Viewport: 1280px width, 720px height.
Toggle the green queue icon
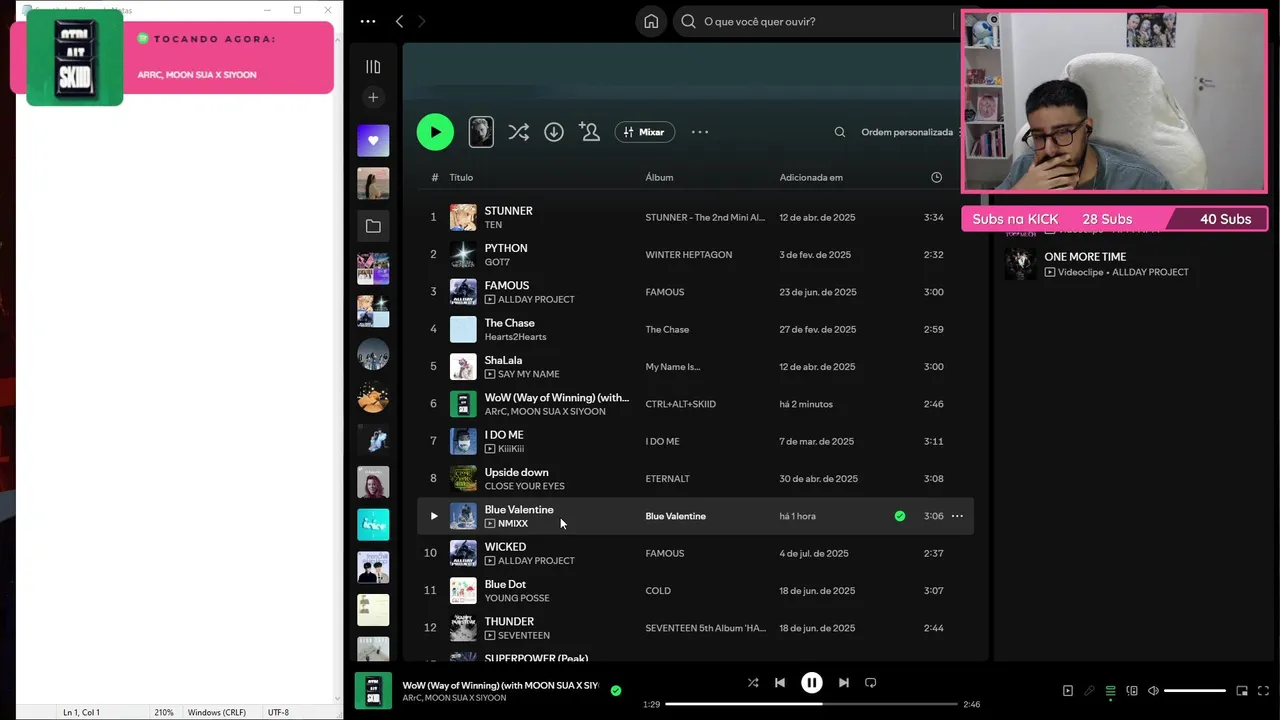1110,691
